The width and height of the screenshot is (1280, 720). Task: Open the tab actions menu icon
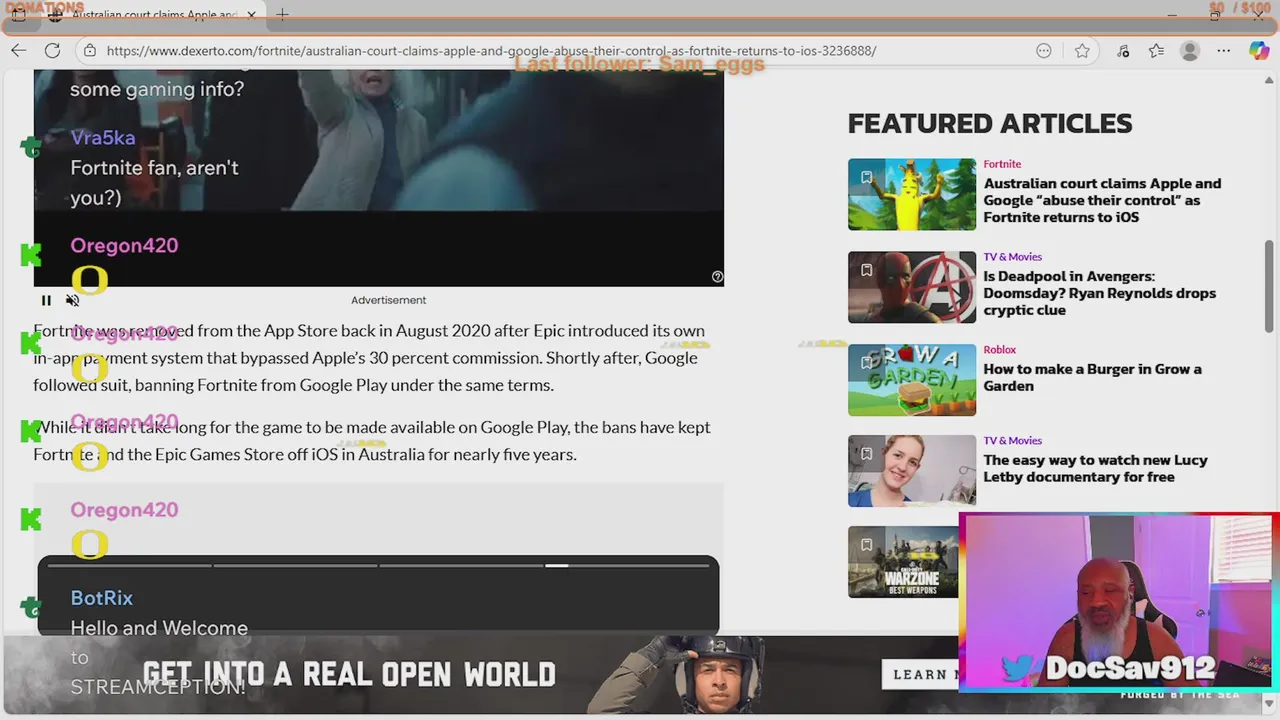19,15
